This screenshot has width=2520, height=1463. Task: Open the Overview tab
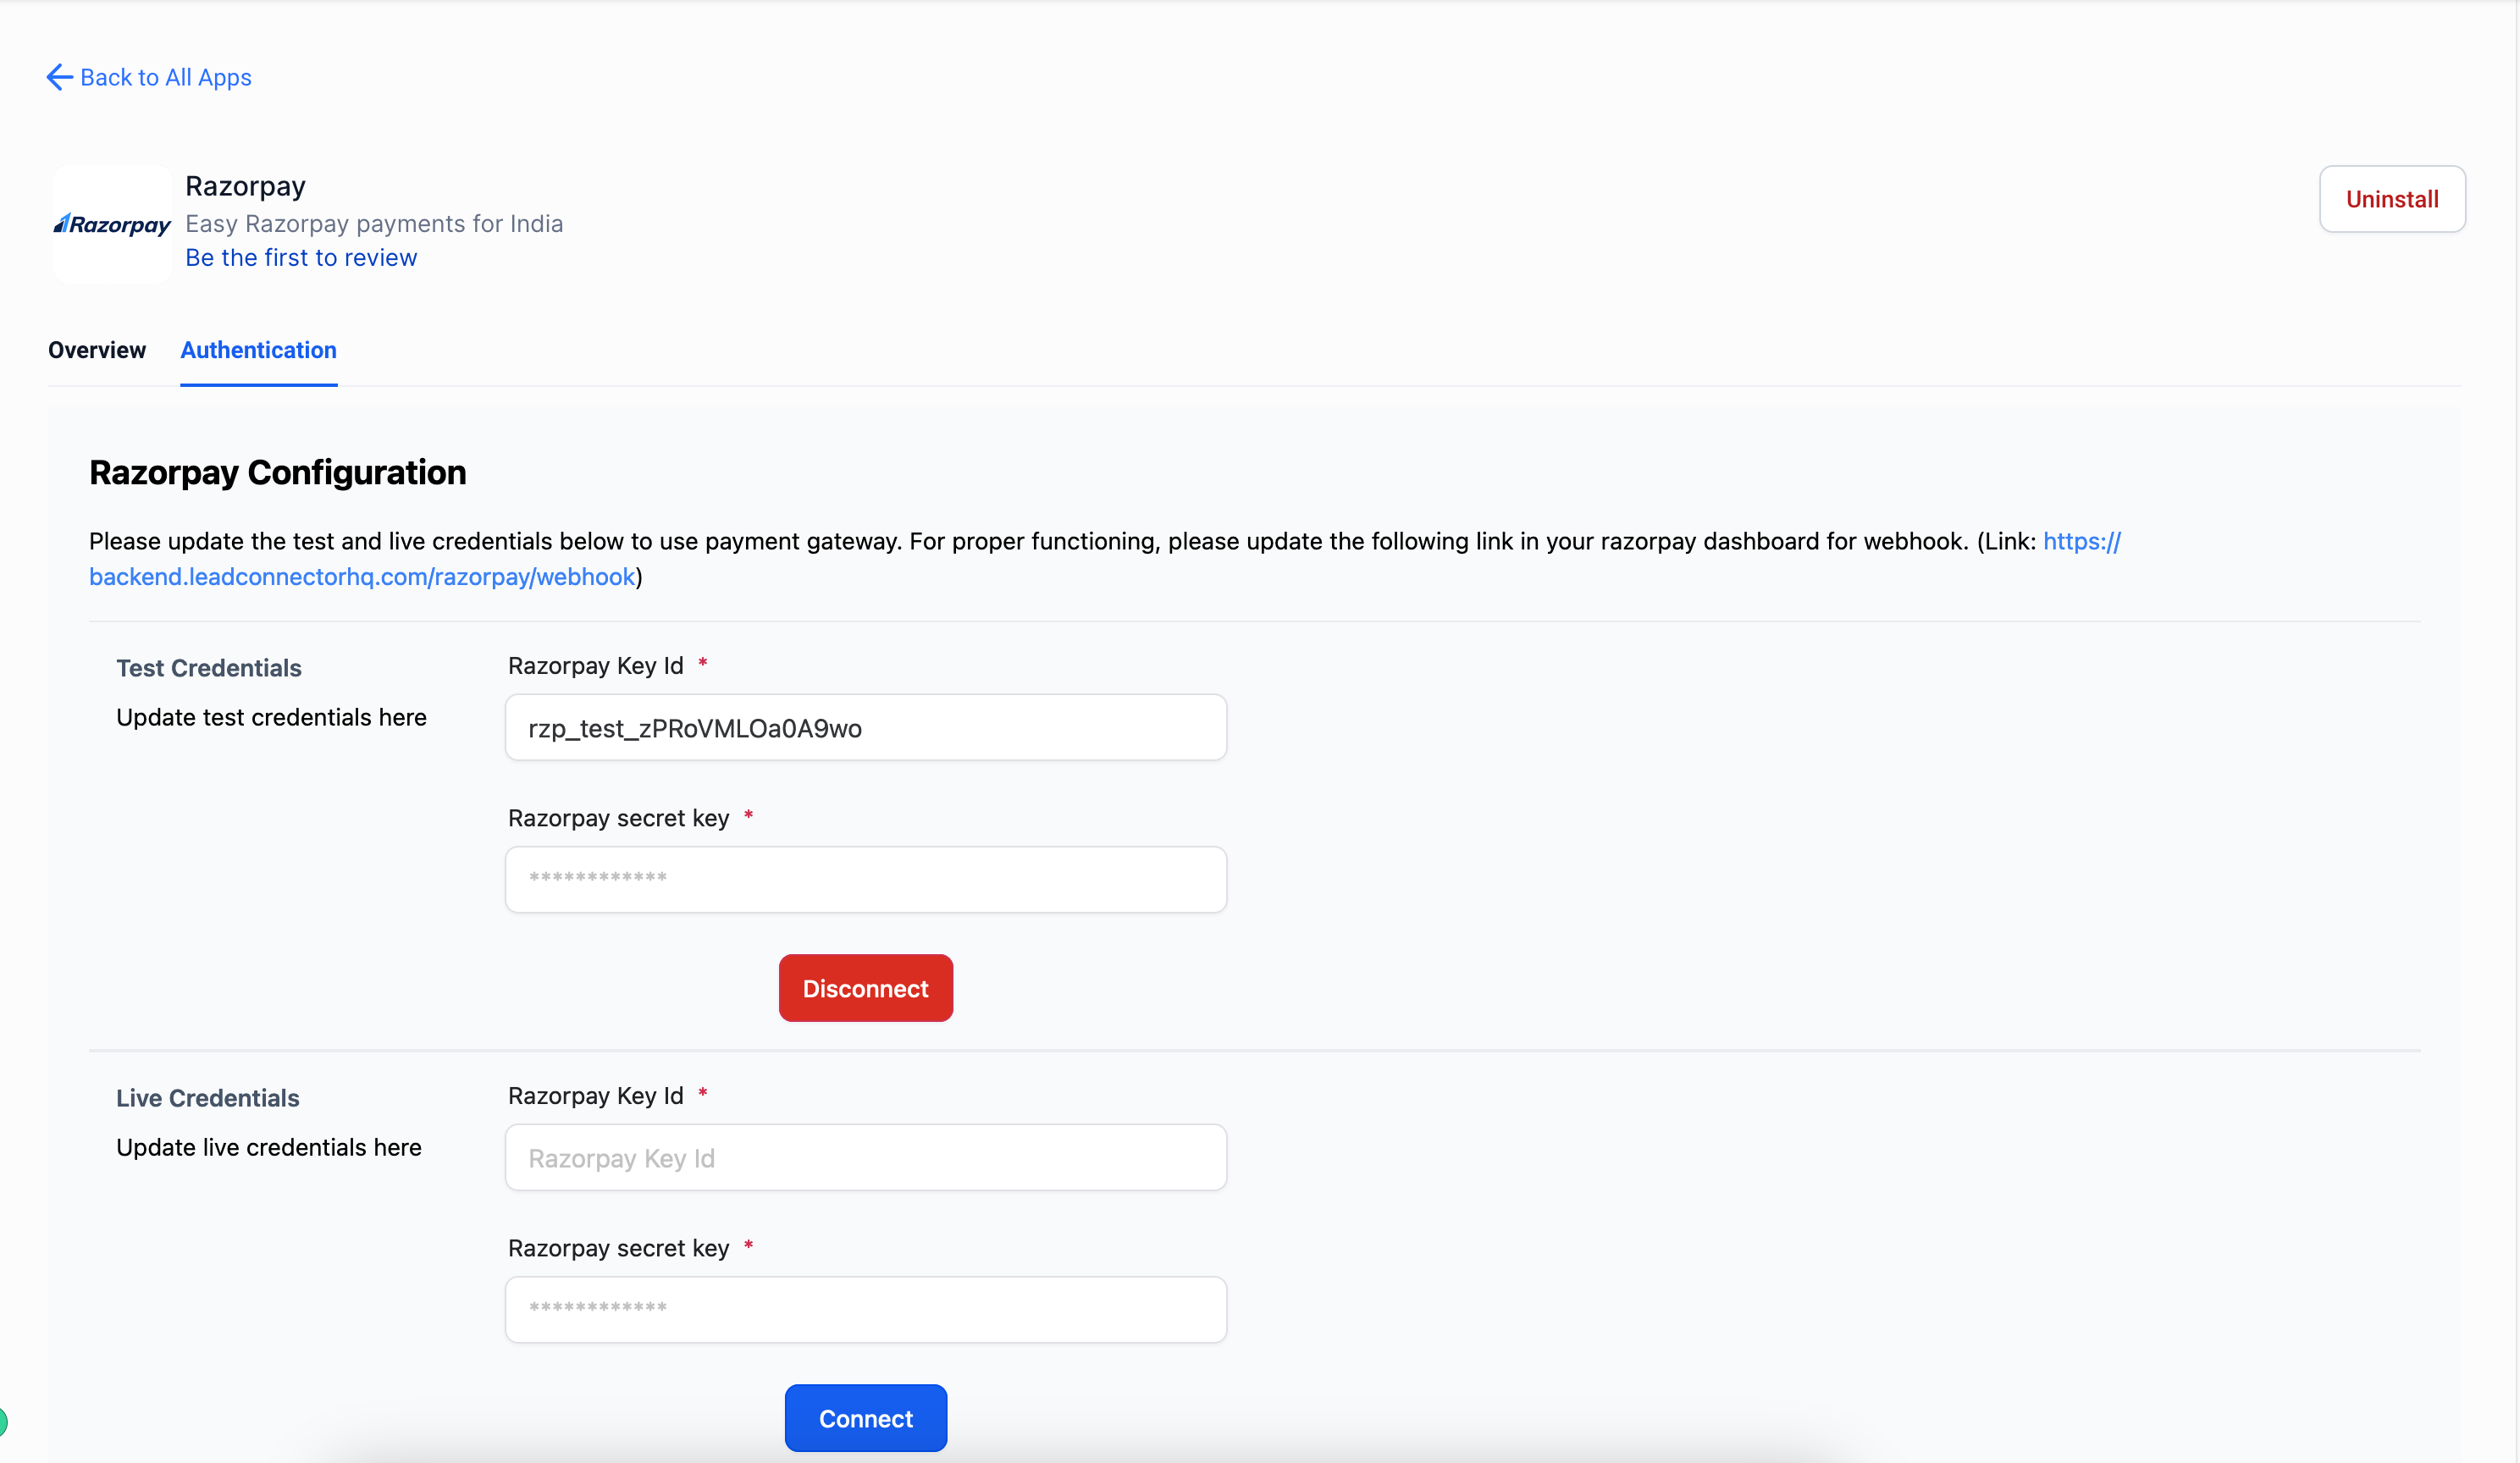(97, 350)
